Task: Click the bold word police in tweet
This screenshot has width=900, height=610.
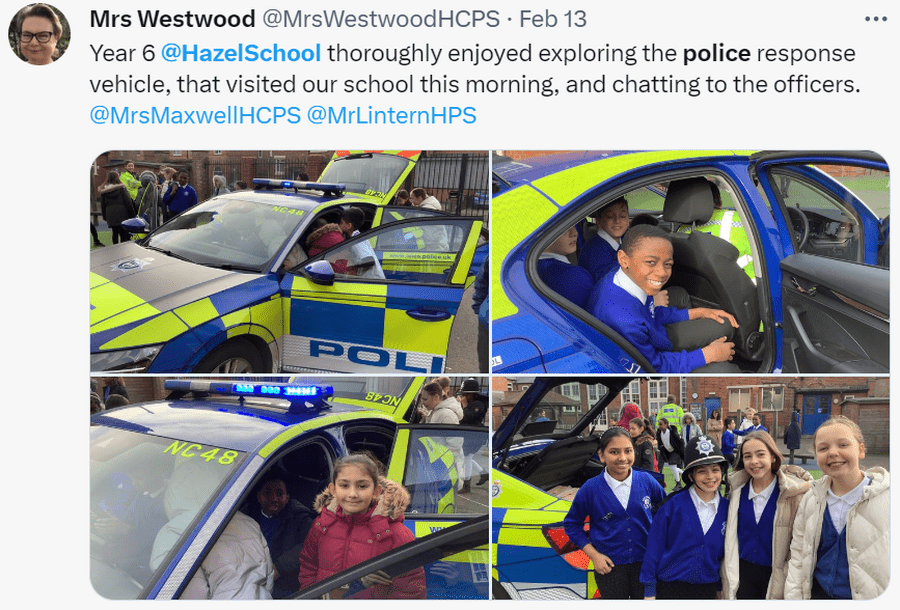Action: click(x=716, y=53)
